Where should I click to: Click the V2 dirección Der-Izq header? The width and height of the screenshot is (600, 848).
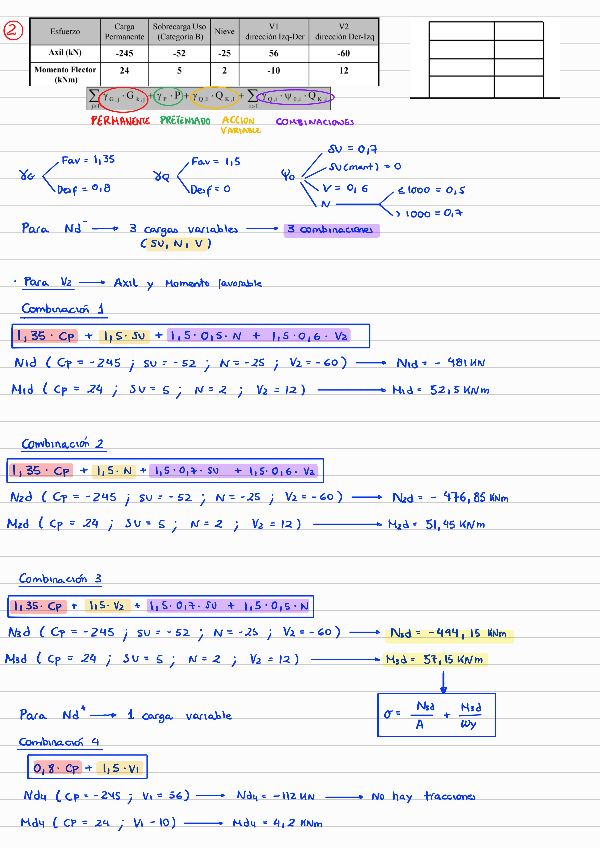(344, 32)
